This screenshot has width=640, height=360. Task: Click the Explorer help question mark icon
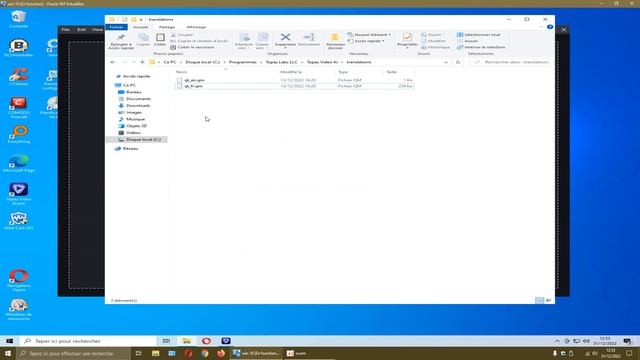550,27
